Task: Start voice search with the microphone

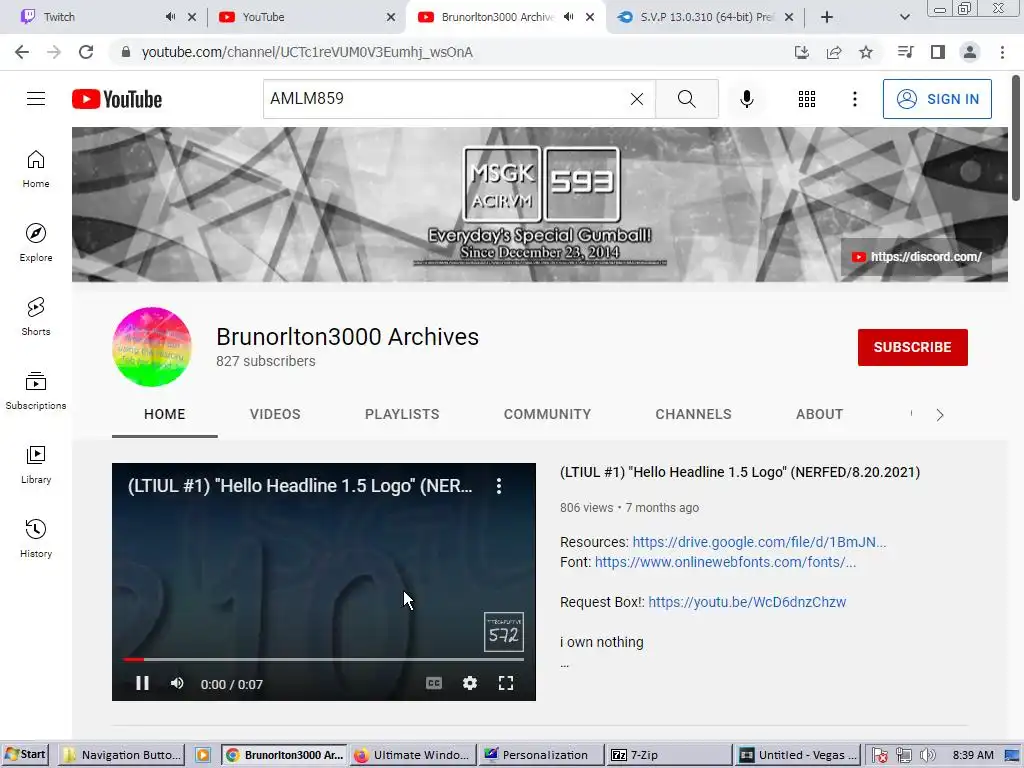Action: (x=746, y=99)
